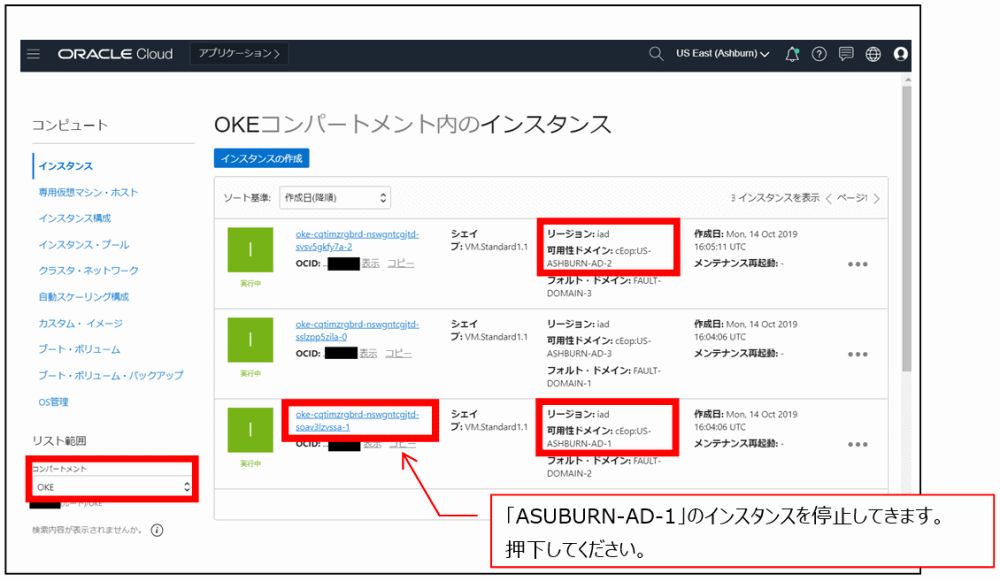Click the info icon near 検索内容が表示されませんか
The image size is (1000, 581).
156,532
